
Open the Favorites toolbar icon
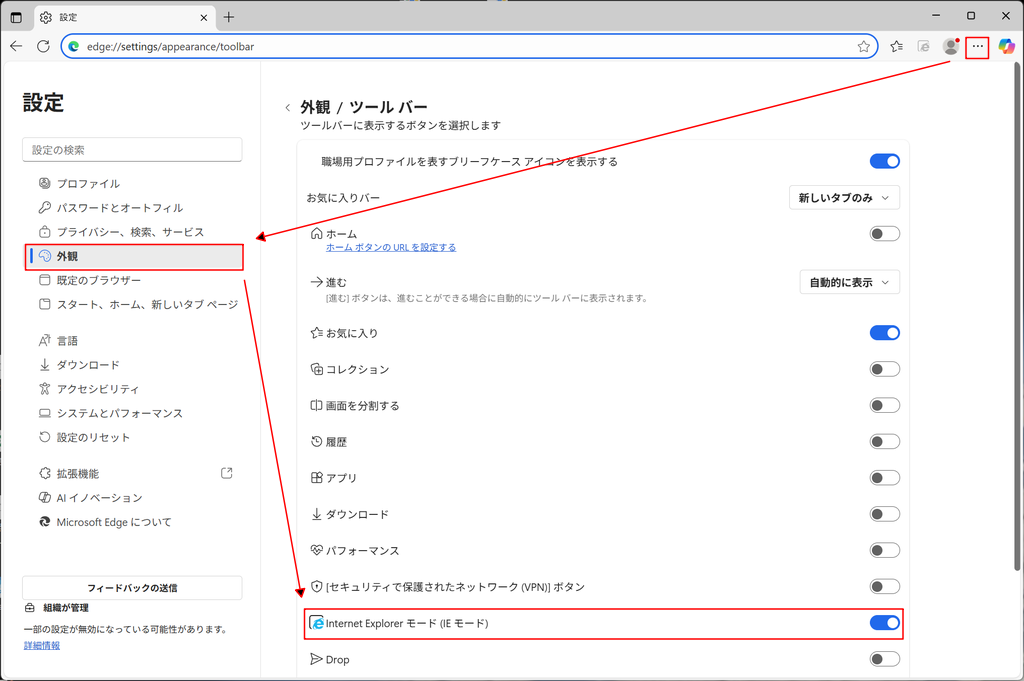(897, 46)
